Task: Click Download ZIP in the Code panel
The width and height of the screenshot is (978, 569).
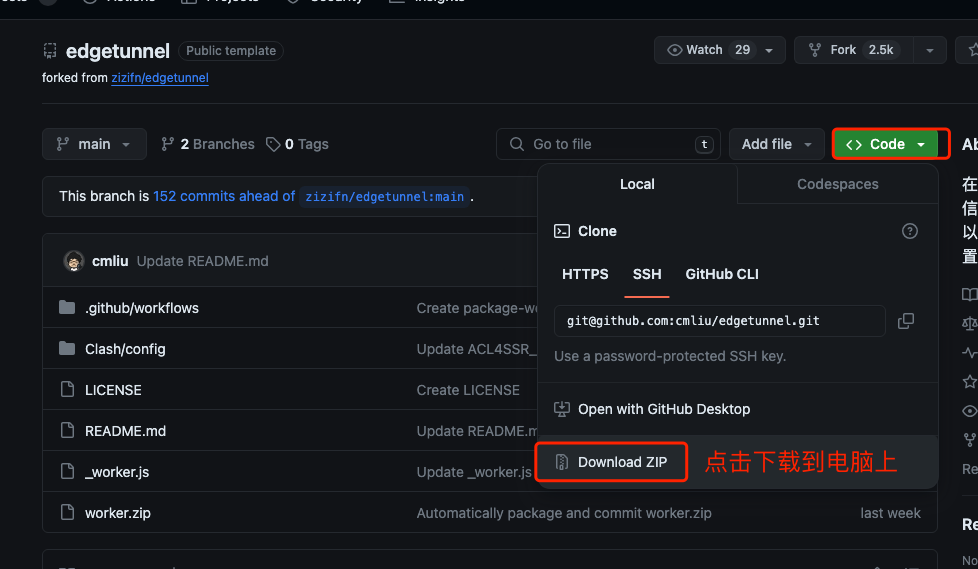Action: (611, 462)
